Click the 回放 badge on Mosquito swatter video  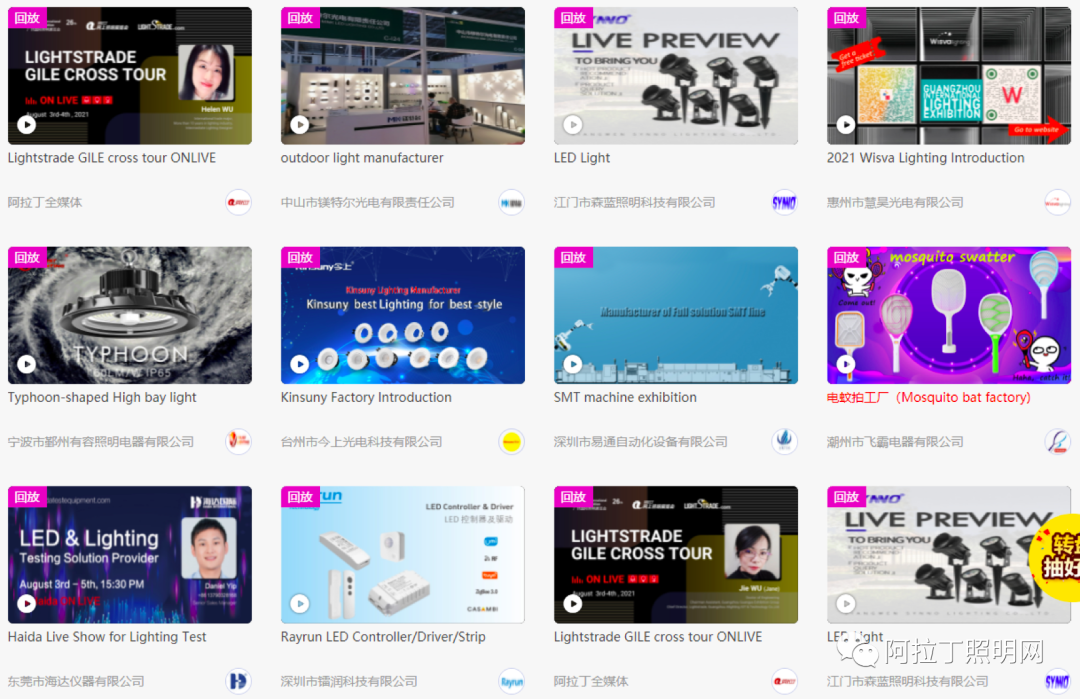point(846,257)
